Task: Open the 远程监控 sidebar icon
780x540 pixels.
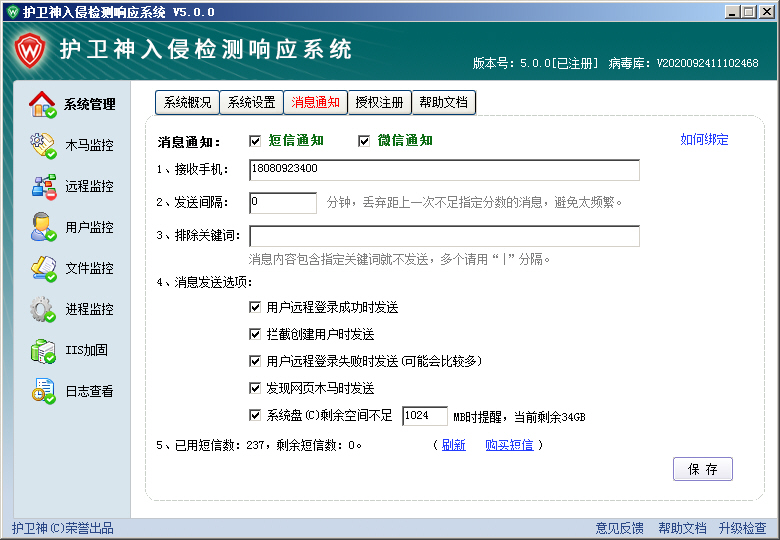Action: coord(43,186)
